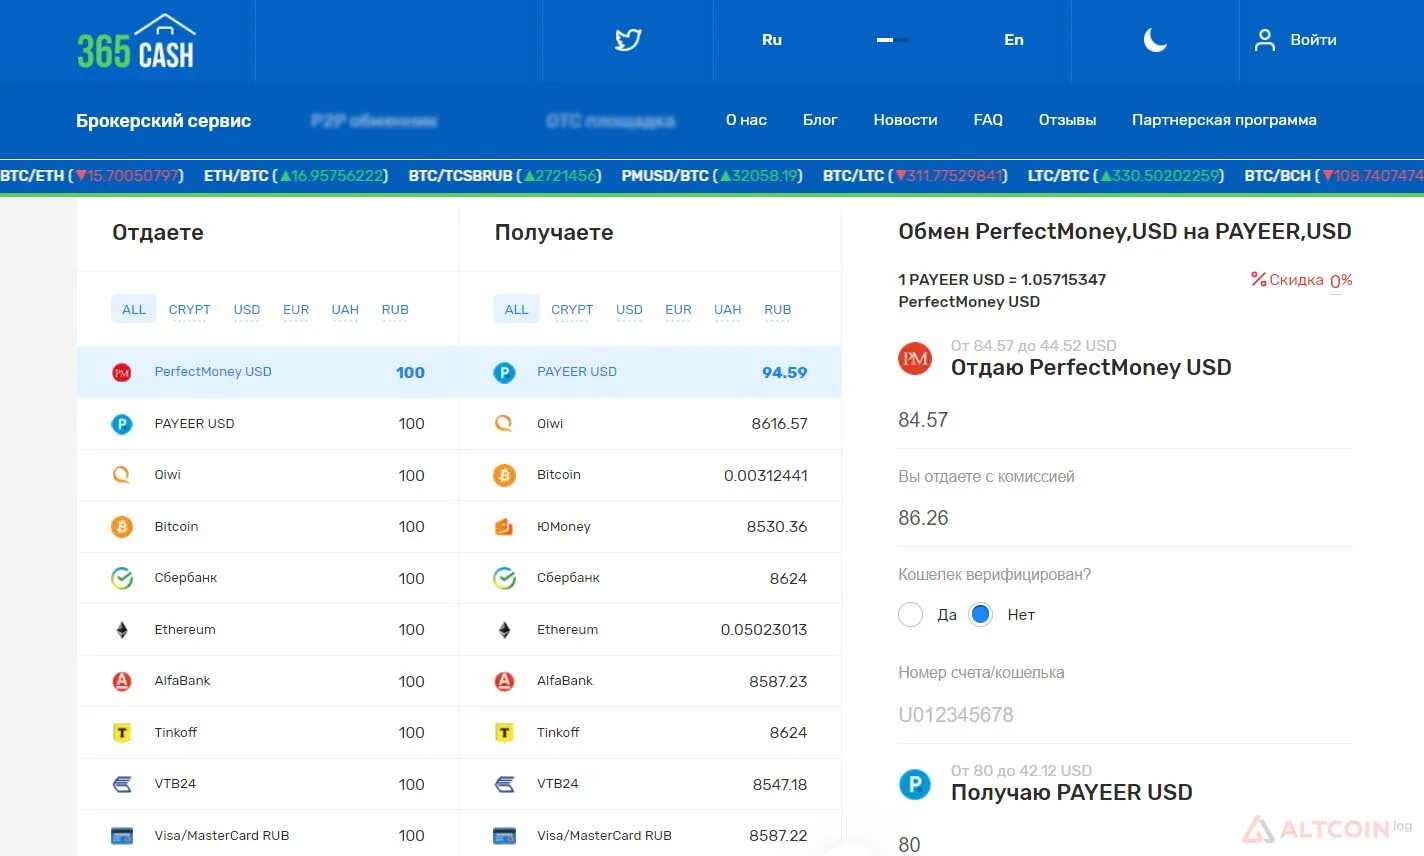The width and height of the screenshot is (1424, 856).
Task: Click PerfectMoney icon in Отдаете list
Action: [x=122, y=372]
